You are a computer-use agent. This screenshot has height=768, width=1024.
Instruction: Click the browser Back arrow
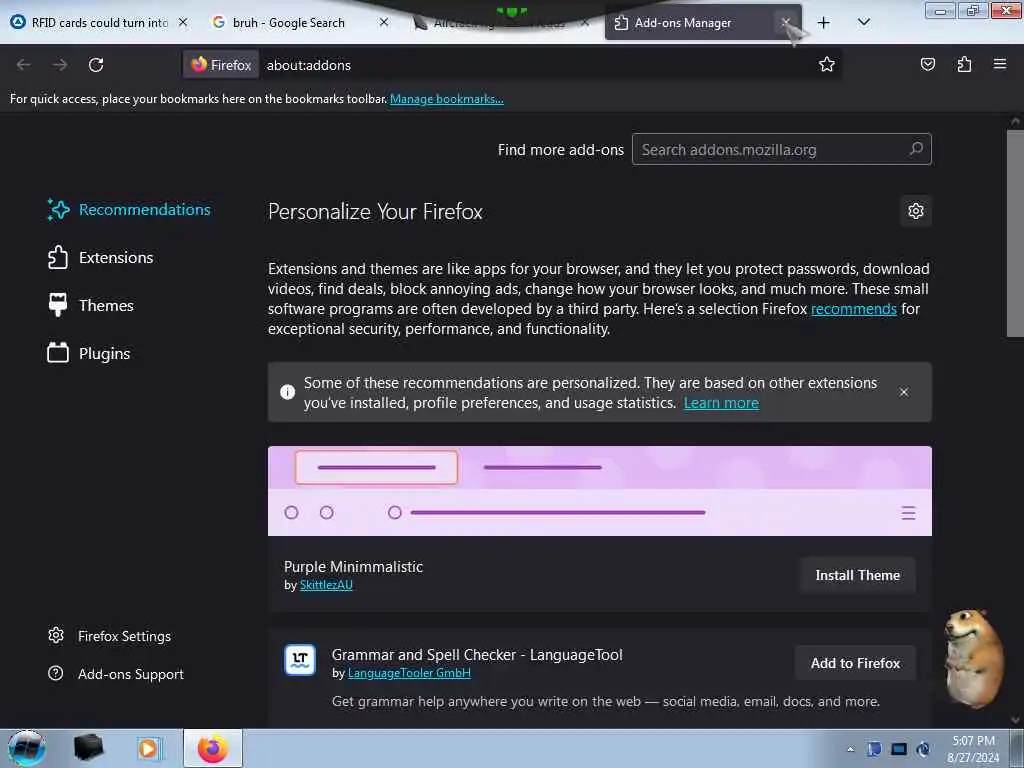[24, 65]
